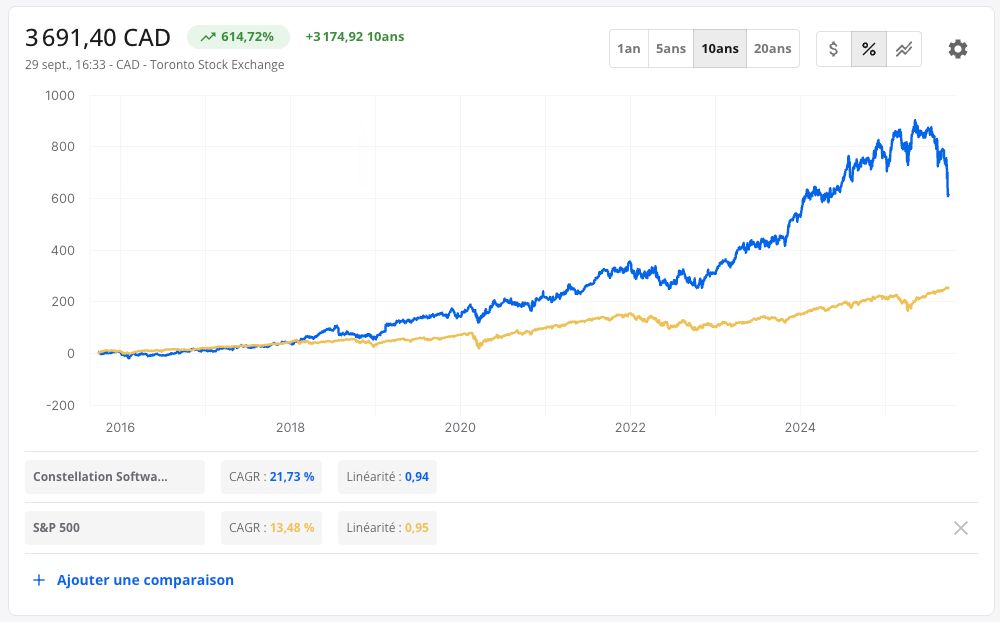Click the S&P 500 label
The image size is (1000, 622).
[115, 528]
